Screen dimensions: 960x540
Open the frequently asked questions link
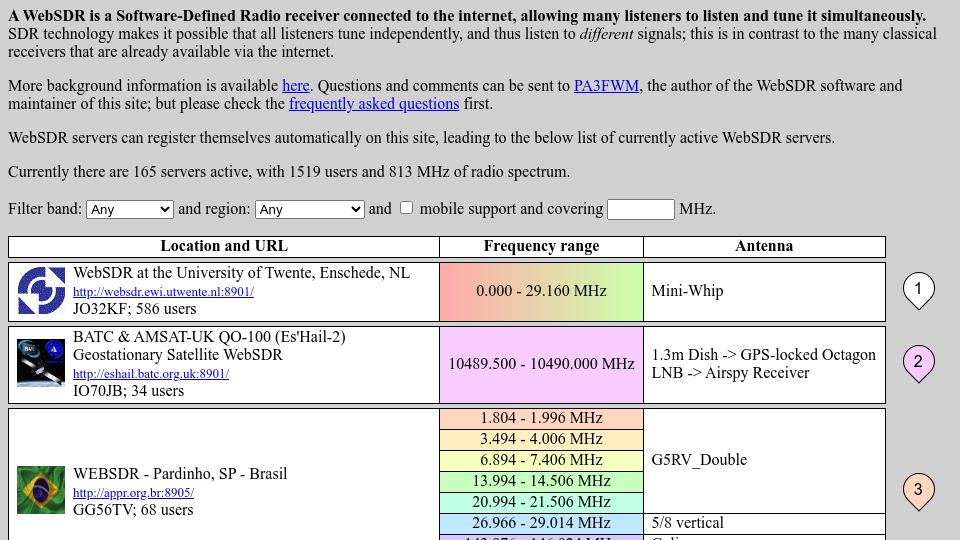pyautogui.click(x=374, y=104)
